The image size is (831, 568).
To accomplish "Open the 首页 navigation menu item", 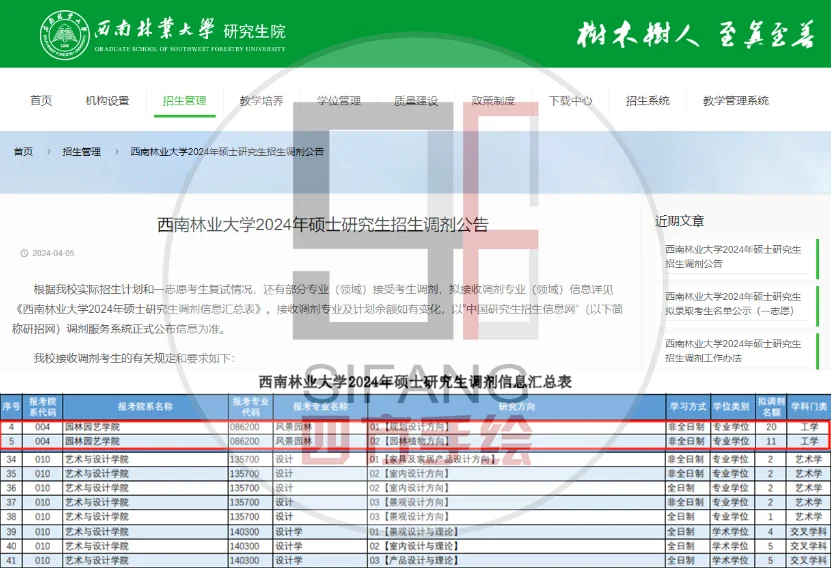I will 41,101.
